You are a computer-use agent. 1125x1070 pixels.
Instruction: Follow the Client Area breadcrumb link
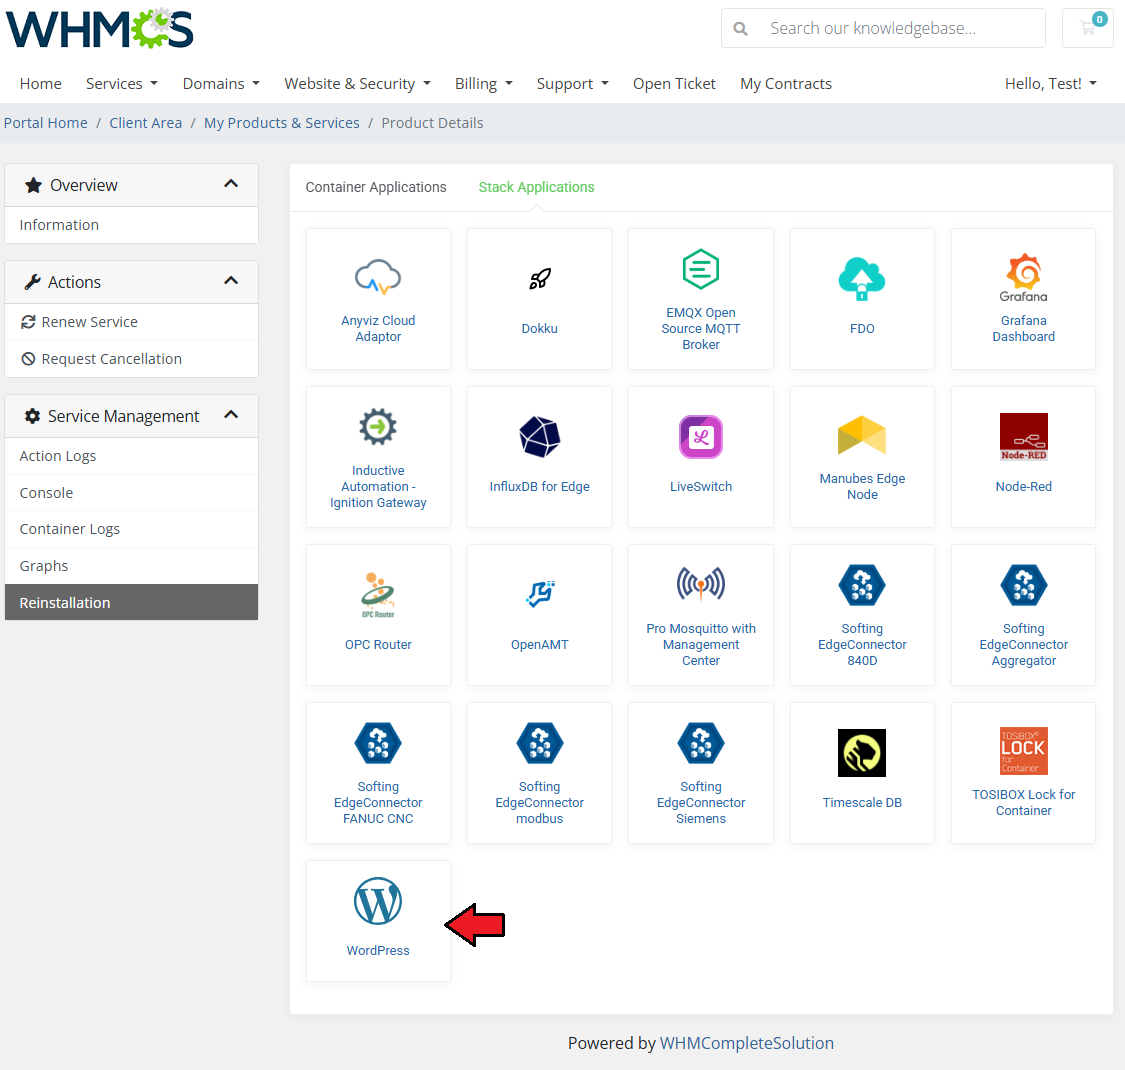[x=146, y=123]
